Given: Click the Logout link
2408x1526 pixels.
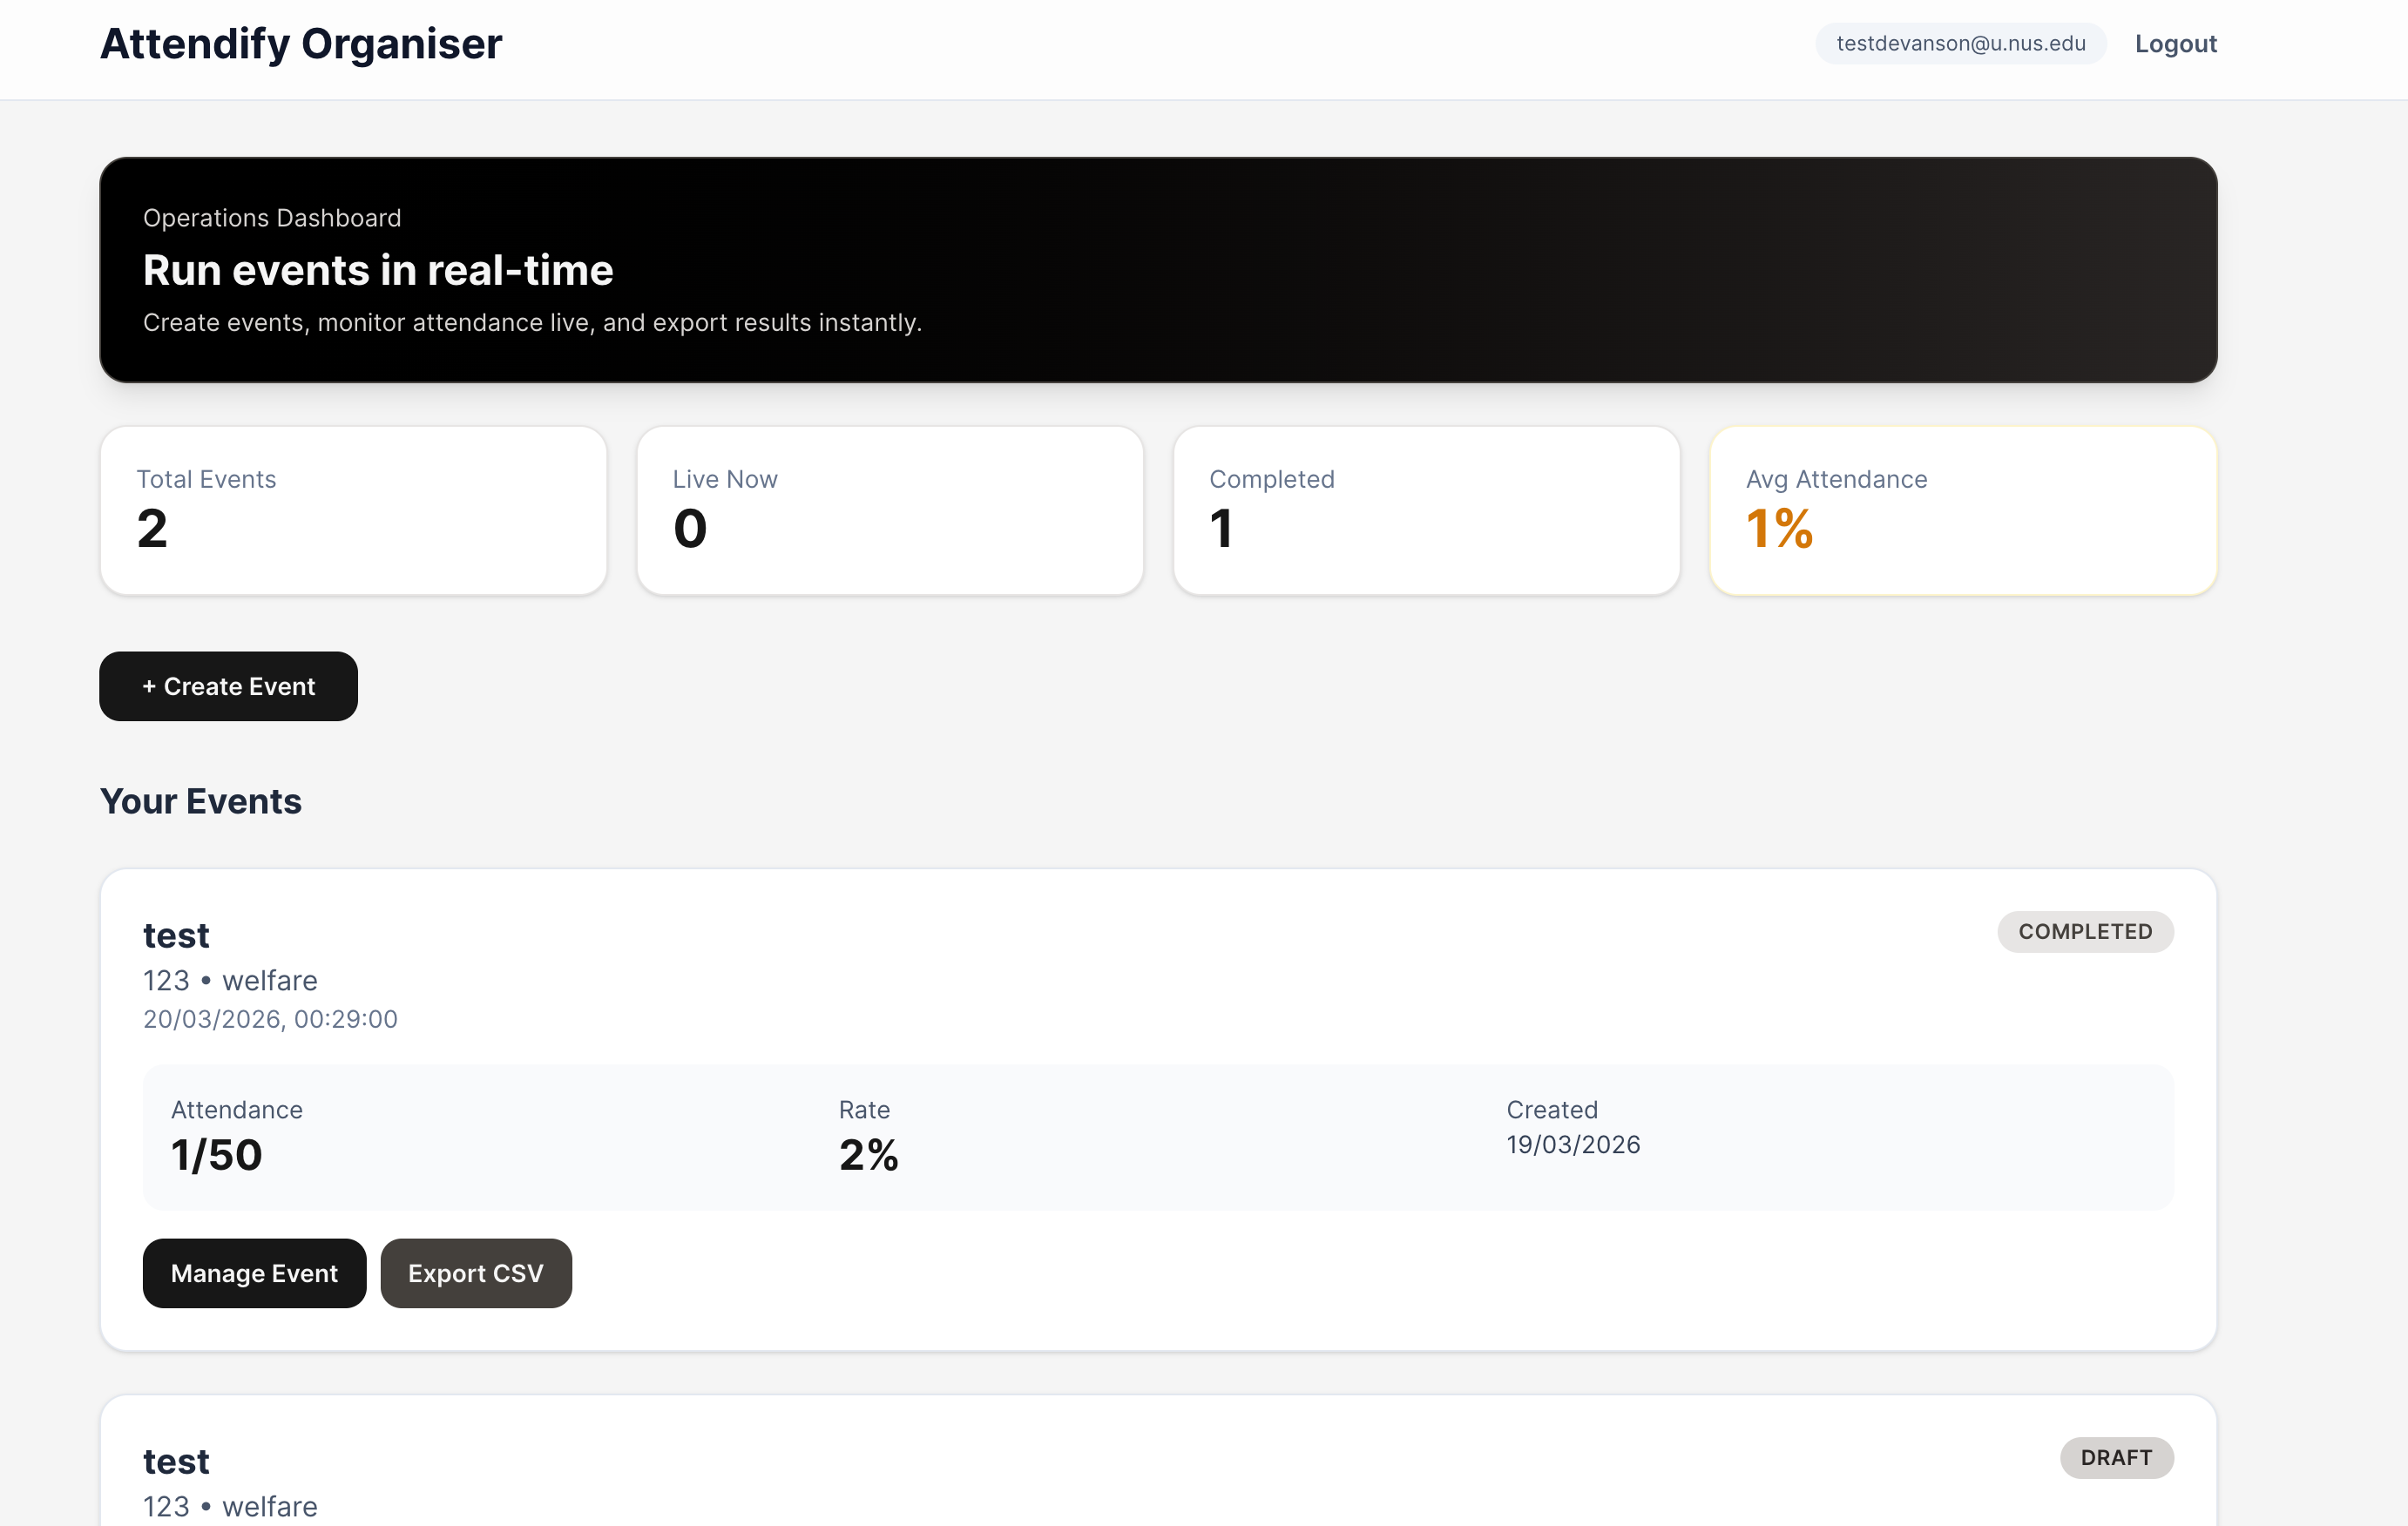Looking at the screenshot, I should [x=2175, y=44].
